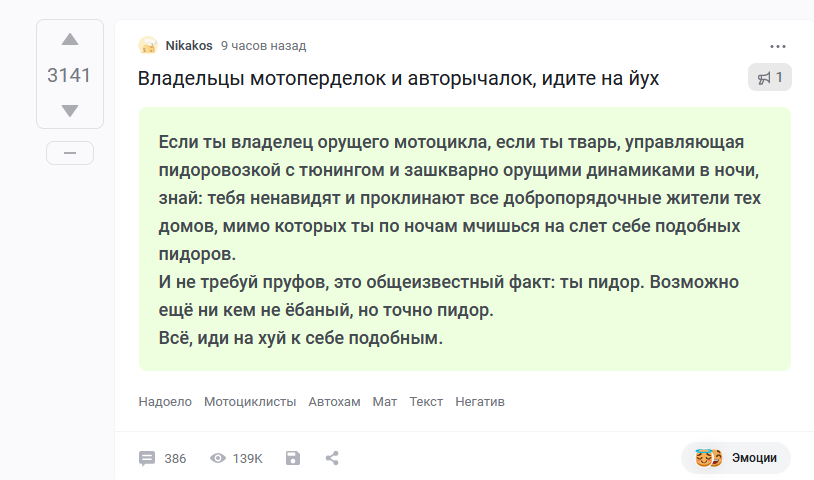Filter by the Мат tag
The height and width of the screenshot is (480, 814).
(x=385, y=402)
